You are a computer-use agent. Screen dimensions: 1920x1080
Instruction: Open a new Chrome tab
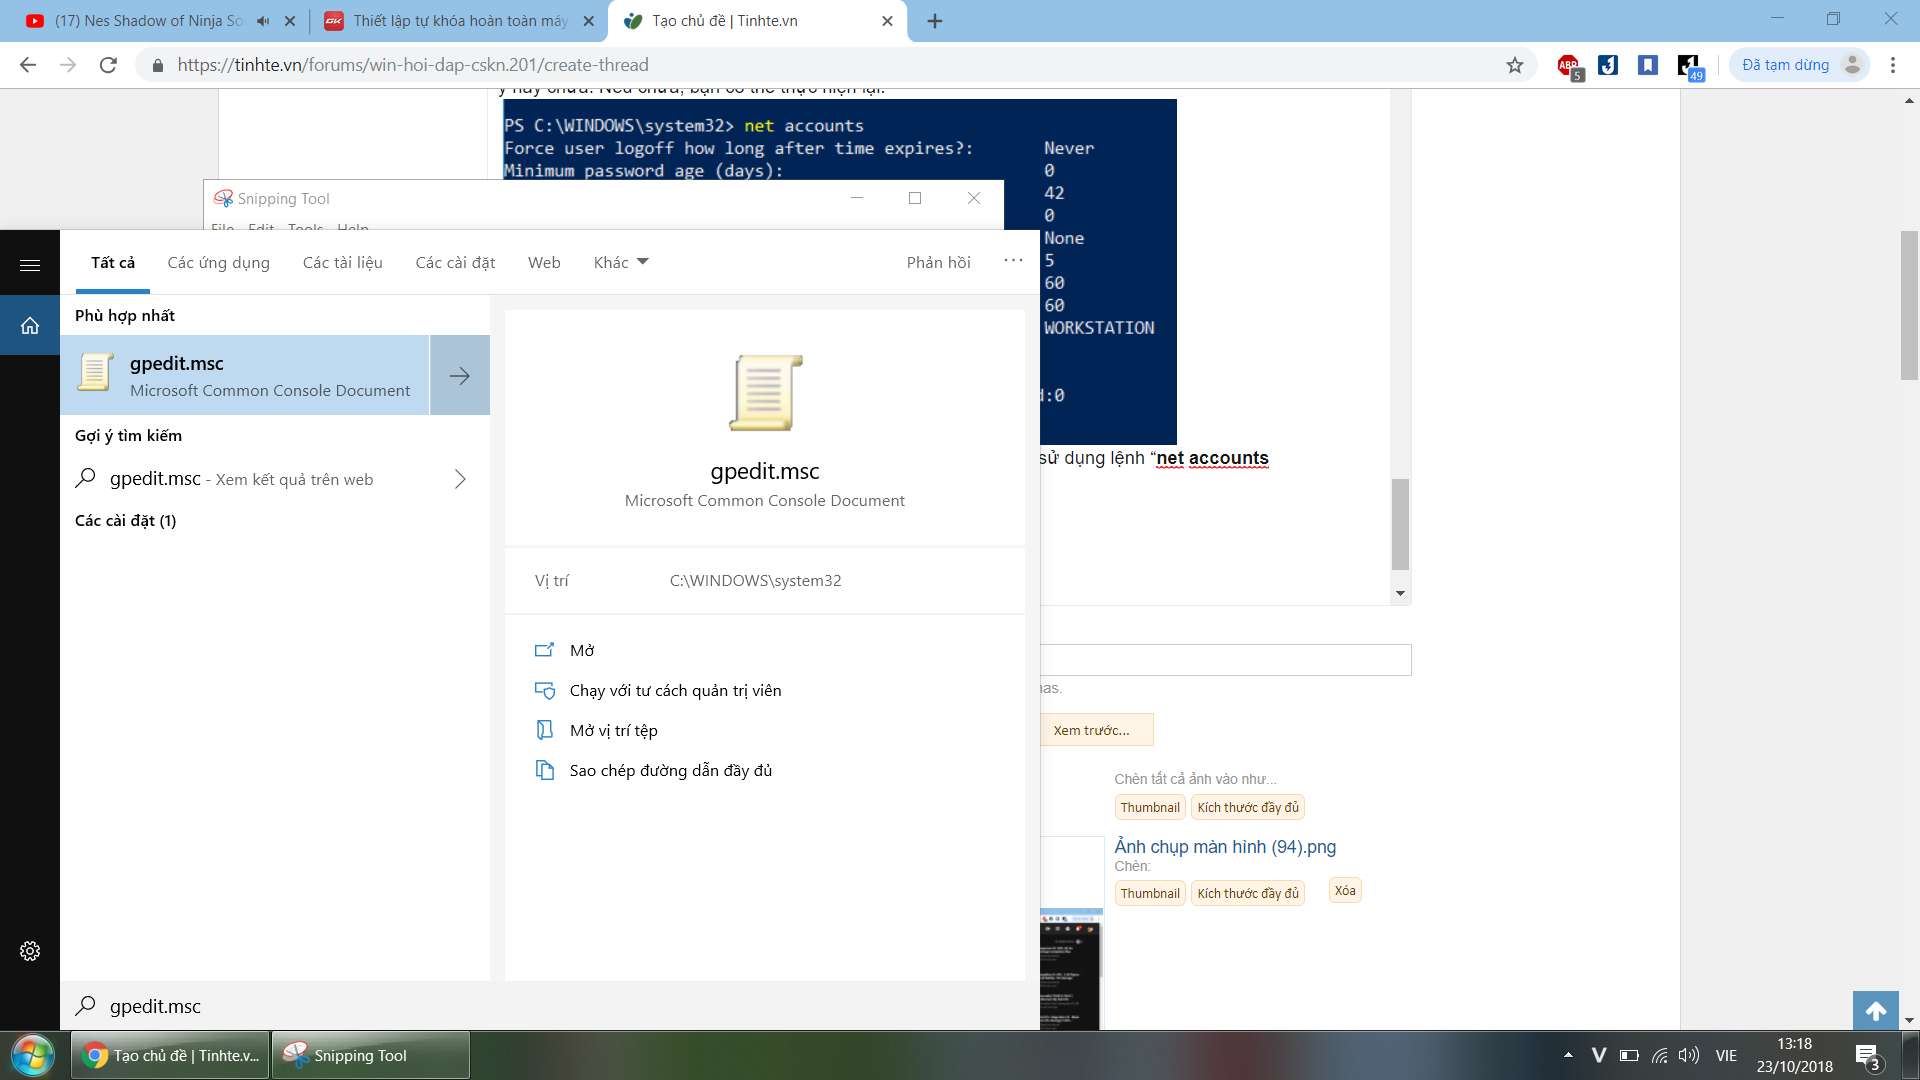935,21
